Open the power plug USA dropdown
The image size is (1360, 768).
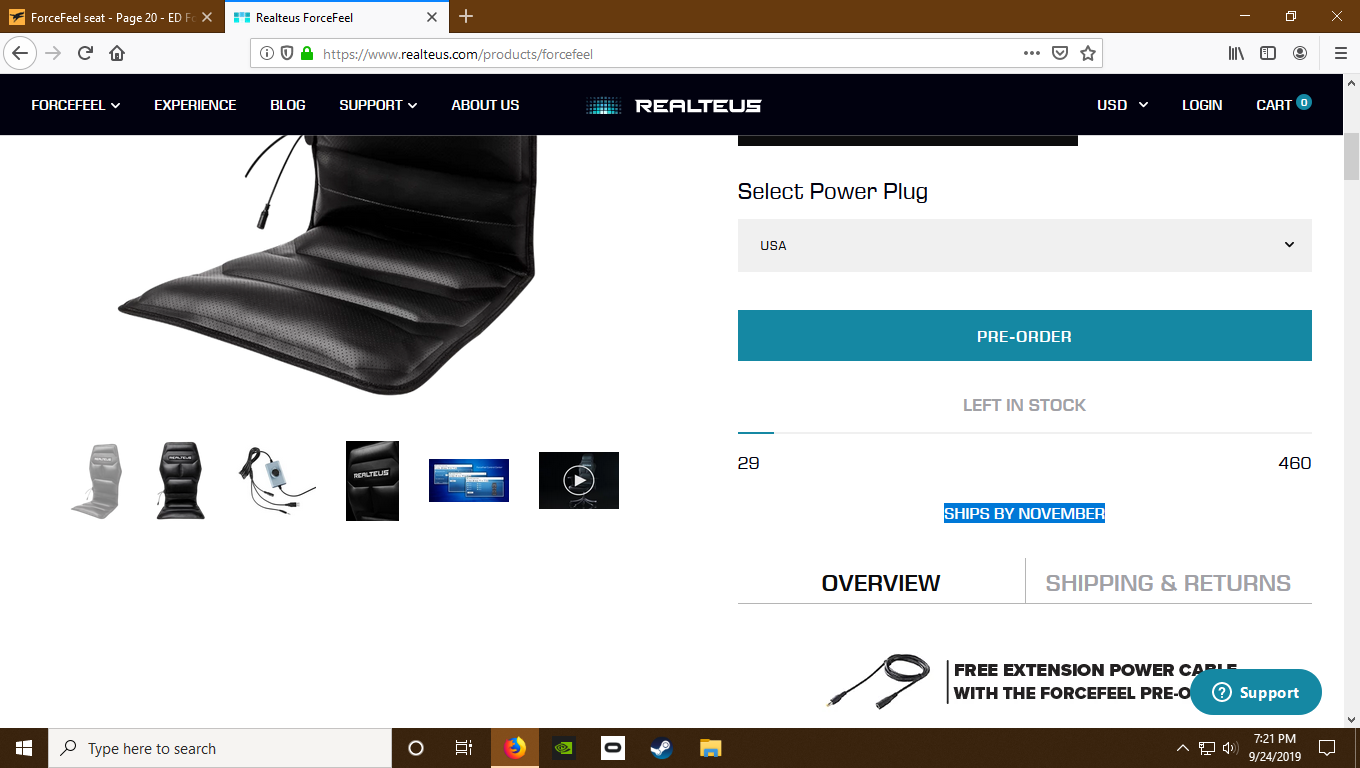pos(1025,245)
